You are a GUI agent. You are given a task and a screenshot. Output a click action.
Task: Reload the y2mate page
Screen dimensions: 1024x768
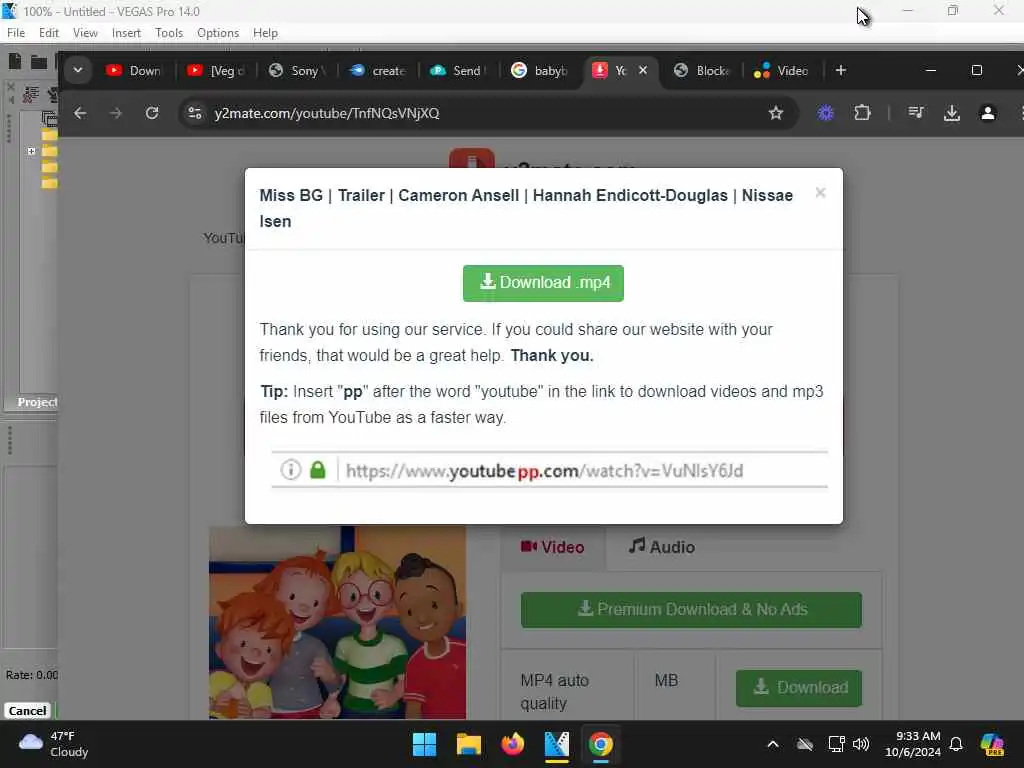pyautogui.click(x=152, y=113)
